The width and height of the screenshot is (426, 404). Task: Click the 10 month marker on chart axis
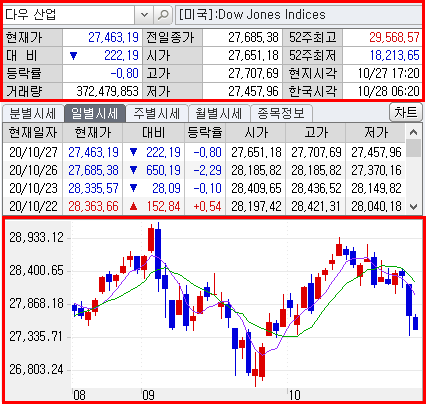[x=295, y=395]
